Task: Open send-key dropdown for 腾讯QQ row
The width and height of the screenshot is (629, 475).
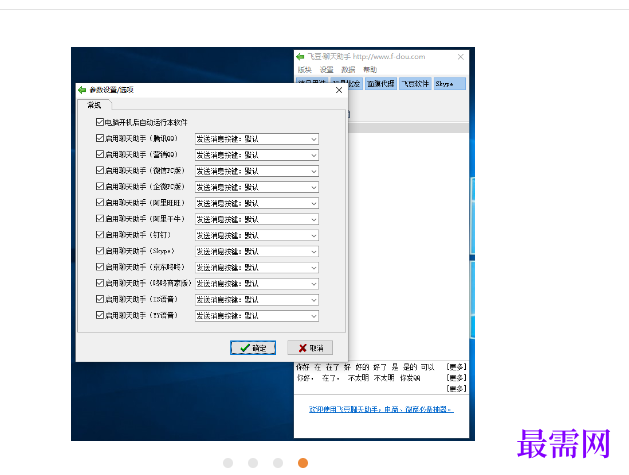Action: (x=257, y=139)
